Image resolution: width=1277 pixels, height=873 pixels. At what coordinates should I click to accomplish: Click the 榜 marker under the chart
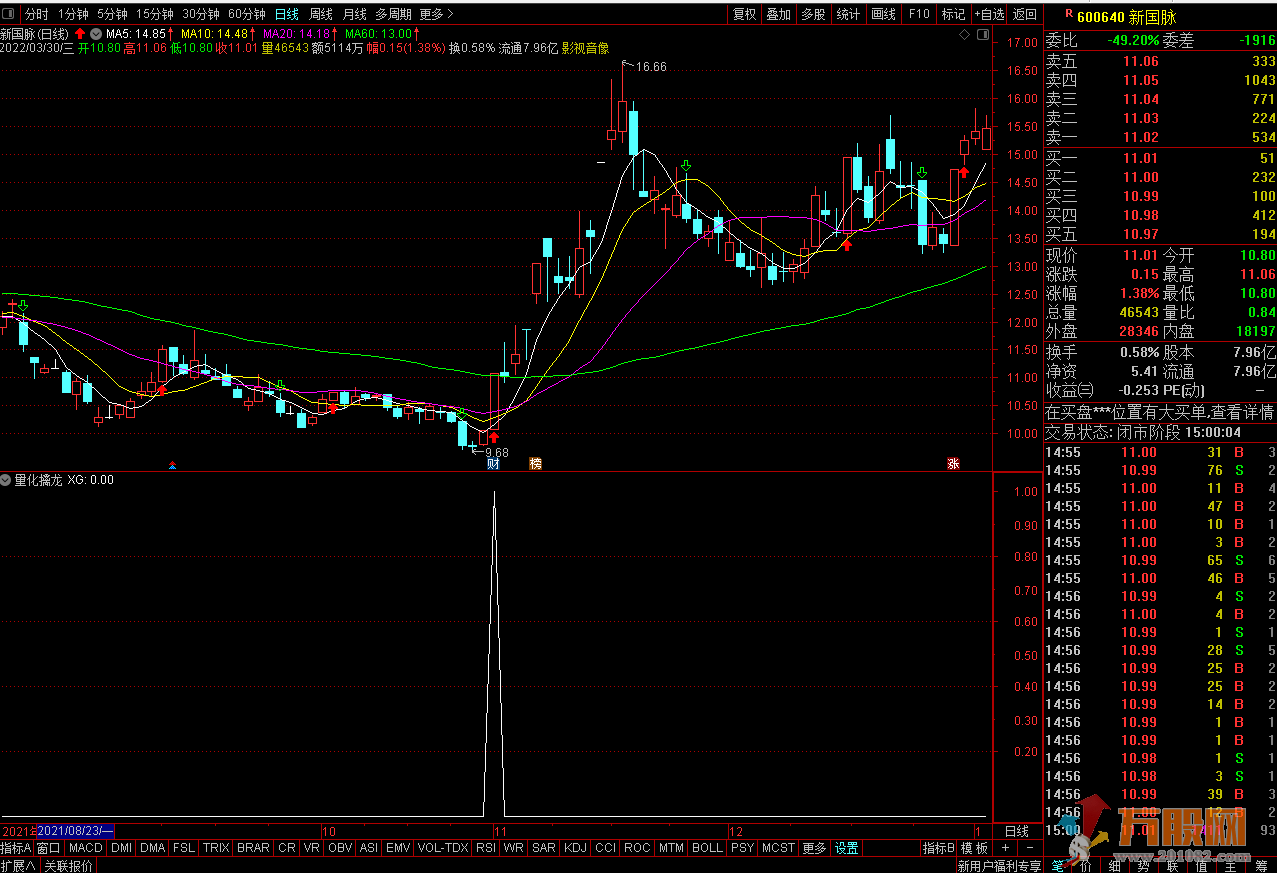pyautogui.click(x=536, y=464)
